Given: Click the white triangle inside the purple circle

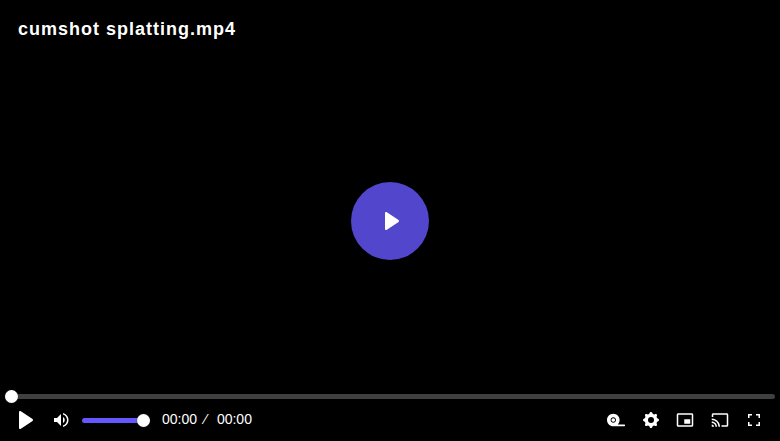Looking at the screenshot, I should click(392, 221).
